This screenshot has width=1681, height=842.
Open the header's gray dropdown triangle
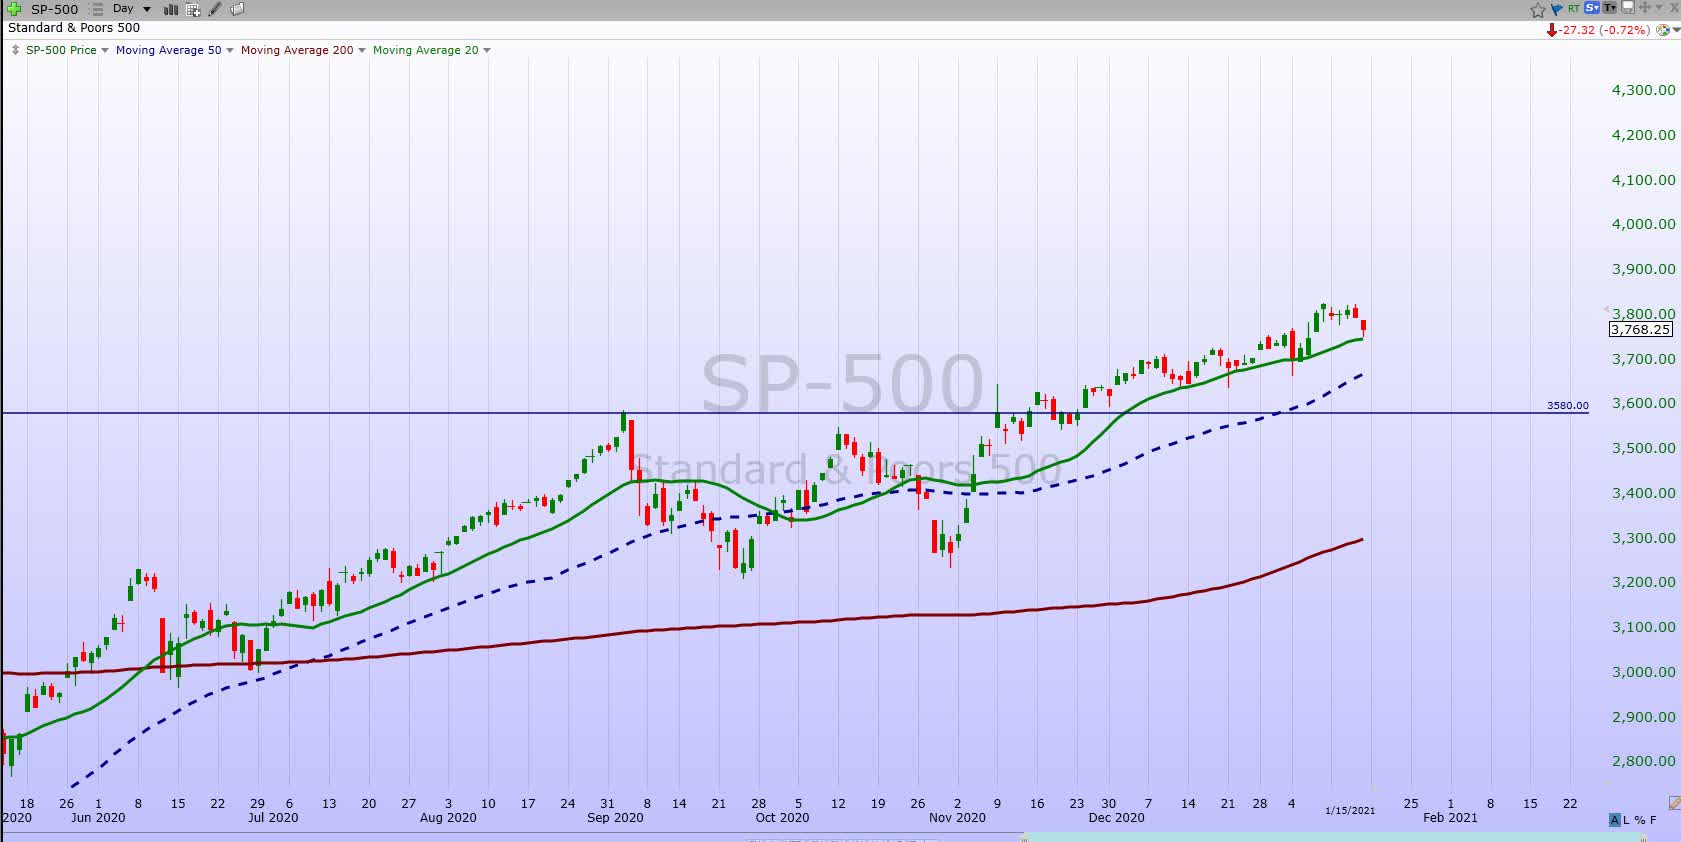(1660, 8)
